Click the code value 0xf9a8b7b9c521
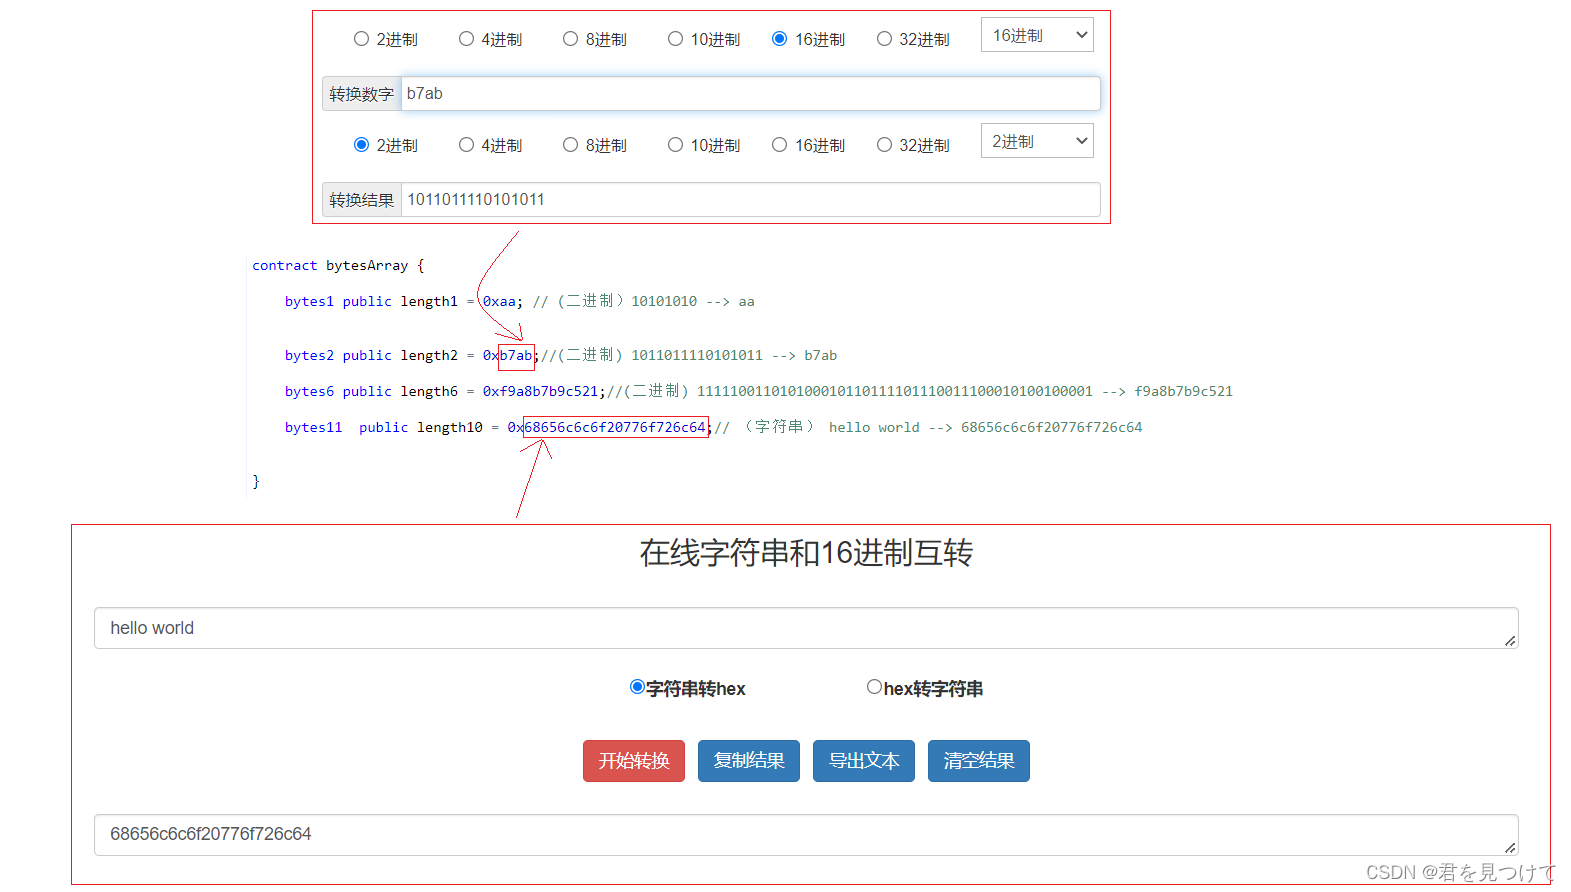 [x=541, y=391]
